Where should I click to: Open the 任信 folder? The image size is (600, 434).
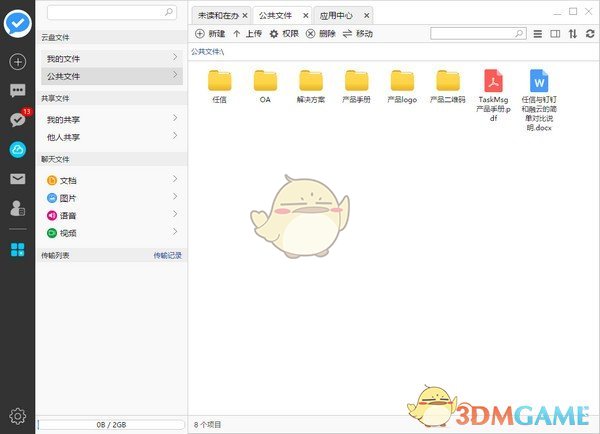pos(220,86)
